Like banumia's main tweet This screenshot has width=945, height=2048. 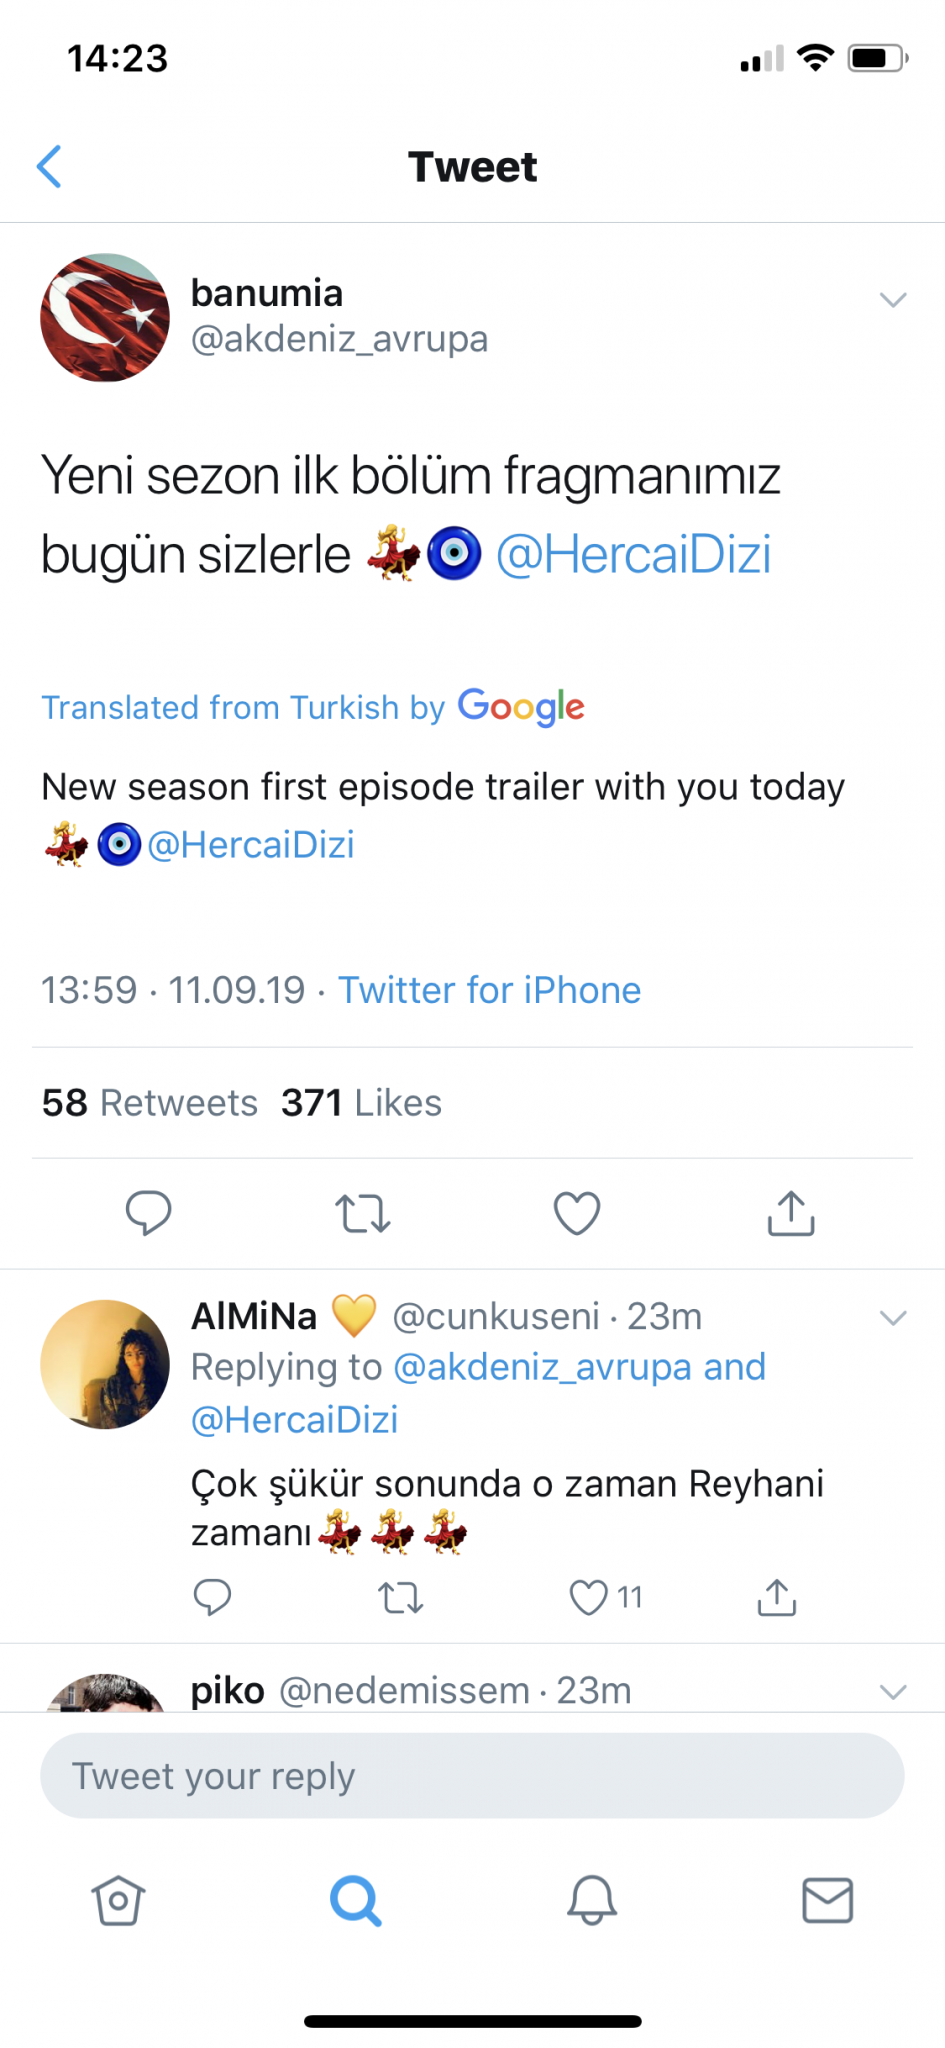pyautogui.click(x=577, y=1212)
